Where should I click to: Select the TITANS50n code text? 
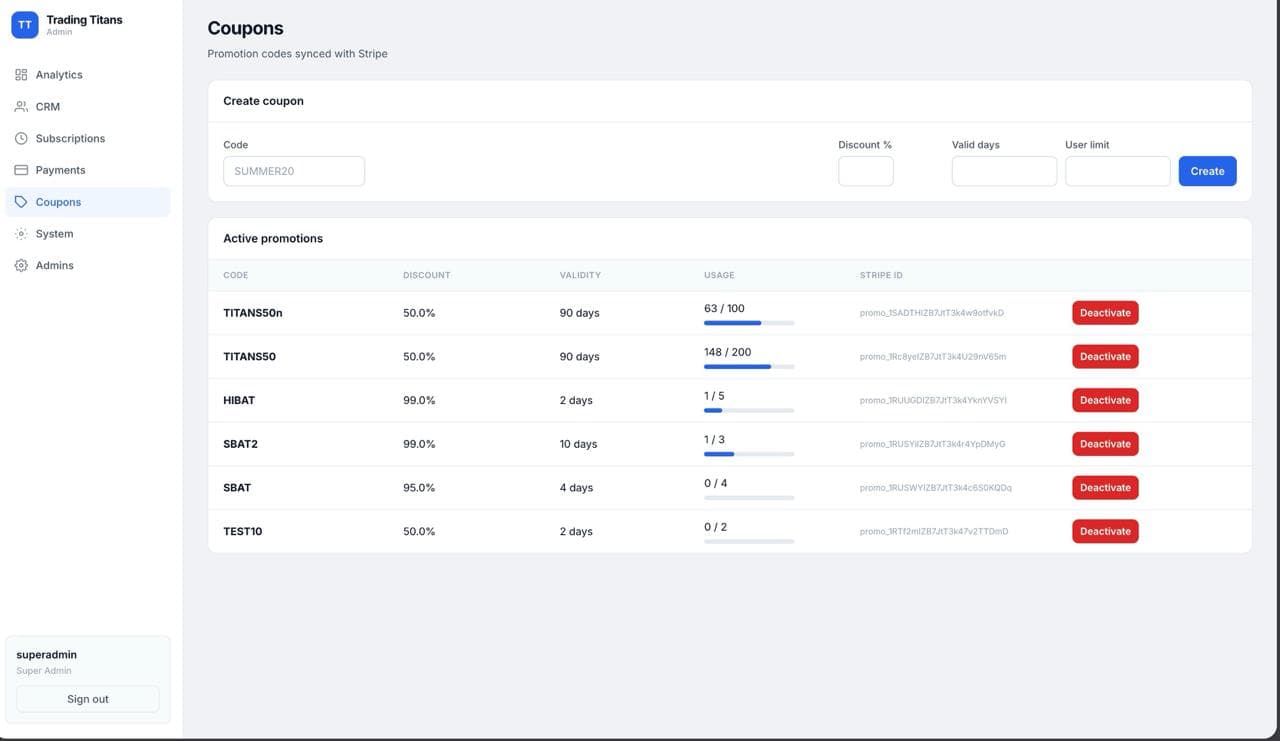coord(253,313)
